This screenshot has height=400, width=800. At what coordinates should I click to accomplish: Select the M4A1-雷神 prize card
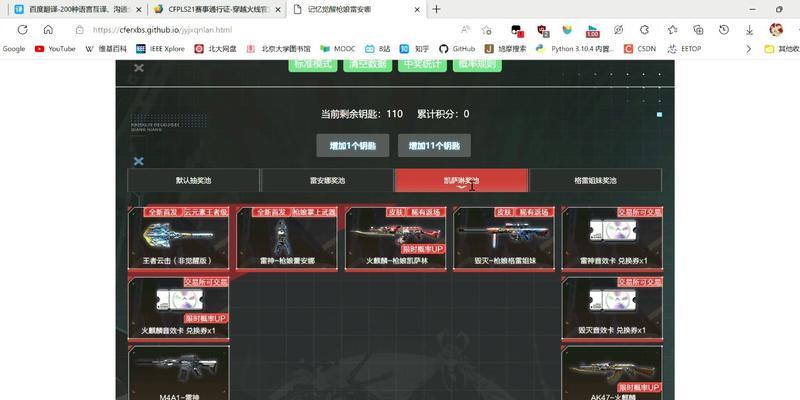(178, 373)
